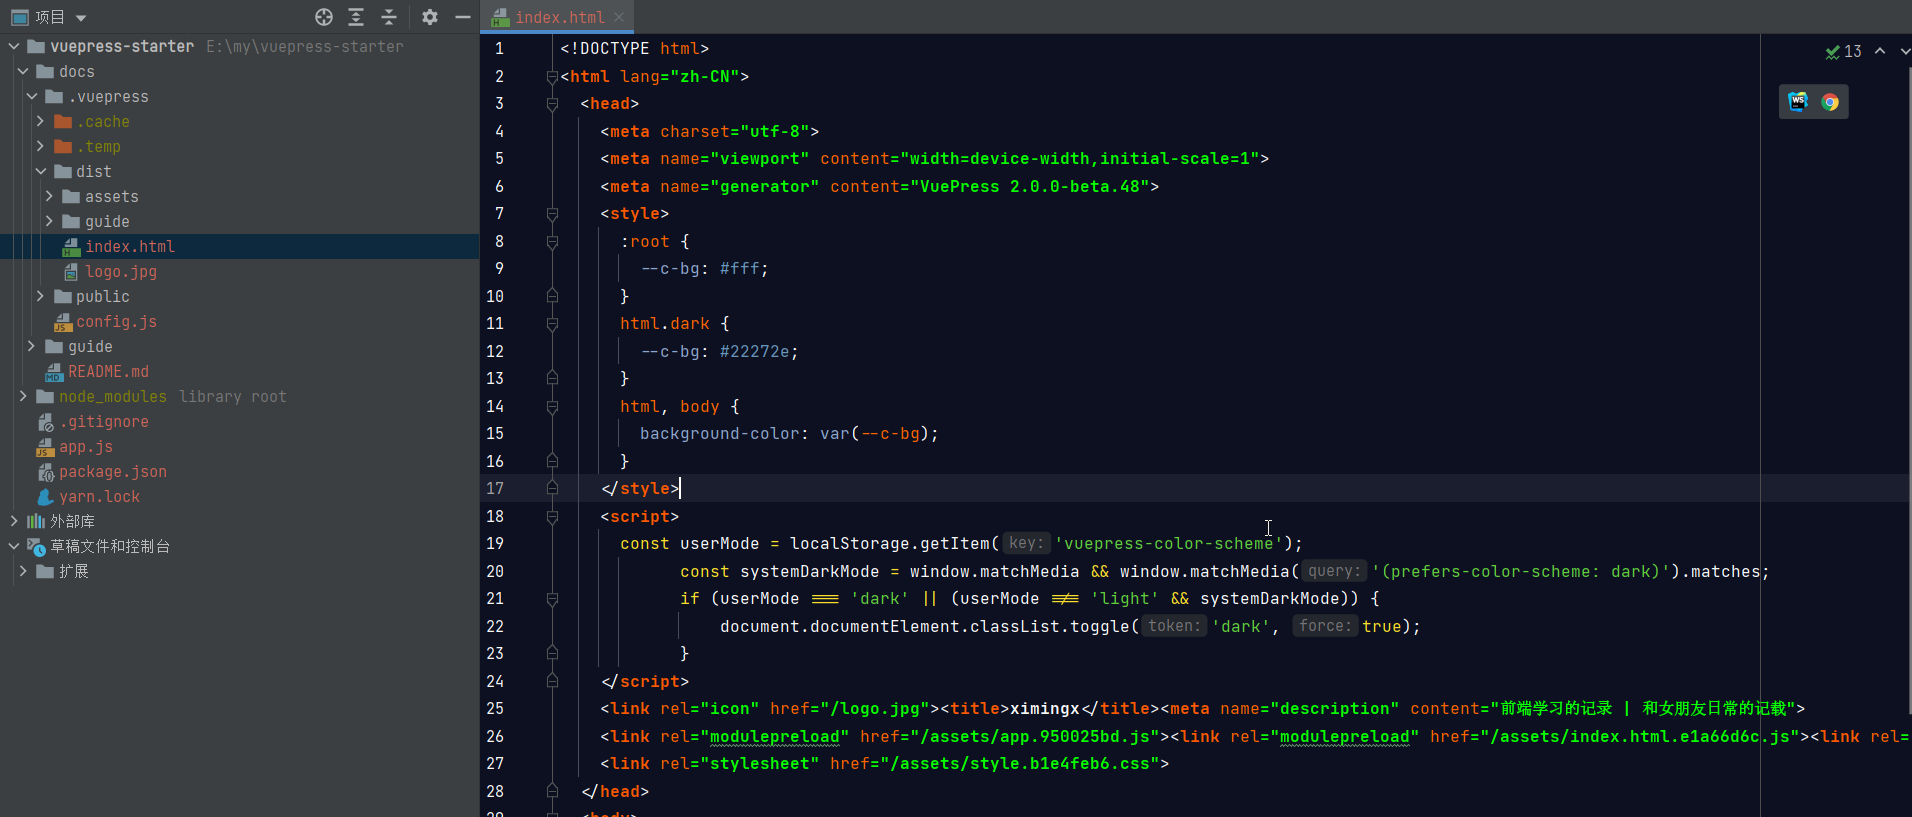Click the #fff color value on line 9
The image size is (1912, 817).
click(x=739, y=268)
